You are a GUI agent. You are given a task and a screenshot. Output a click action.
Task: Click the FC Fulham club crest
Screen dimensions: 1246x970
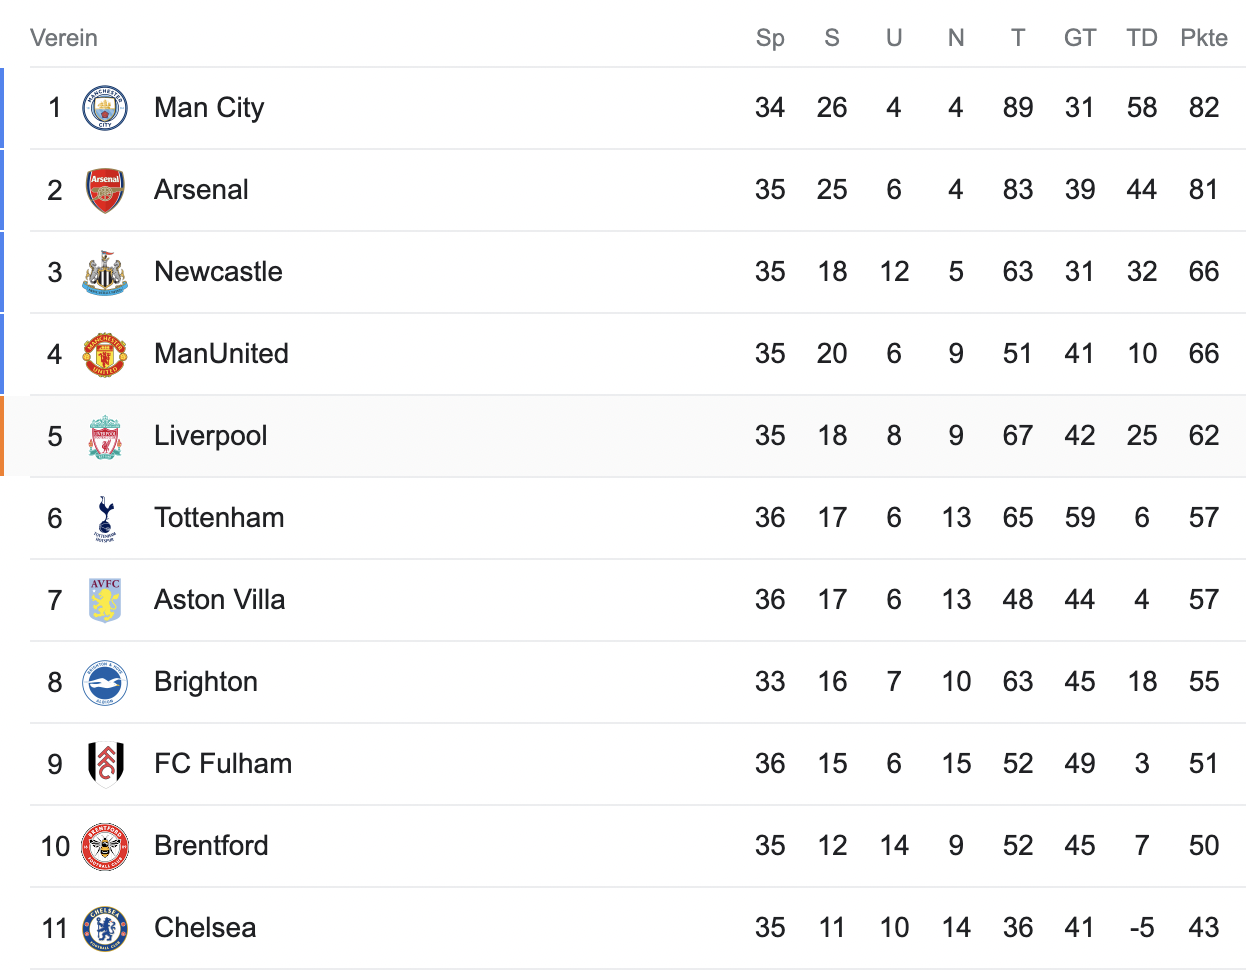tap(105, 764)
